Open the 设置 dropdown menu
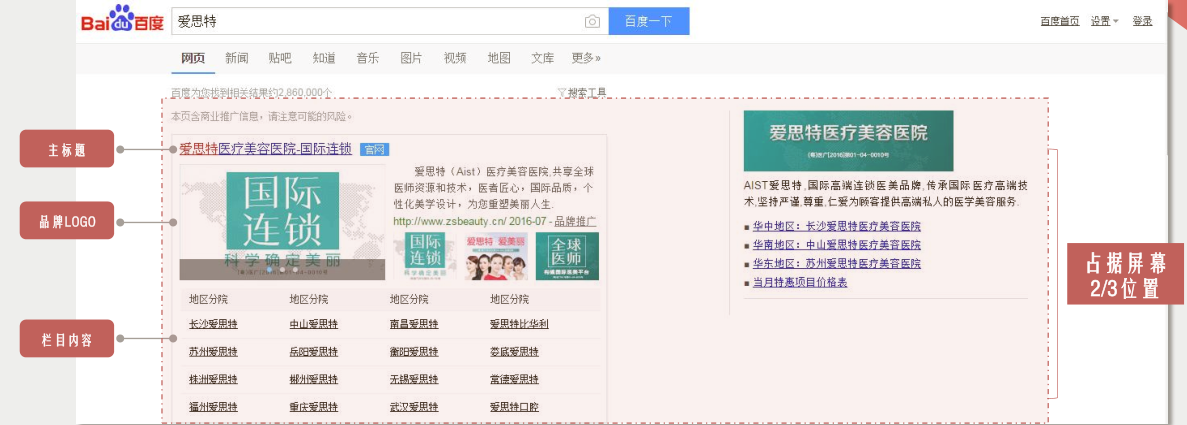 [1104, 21]
